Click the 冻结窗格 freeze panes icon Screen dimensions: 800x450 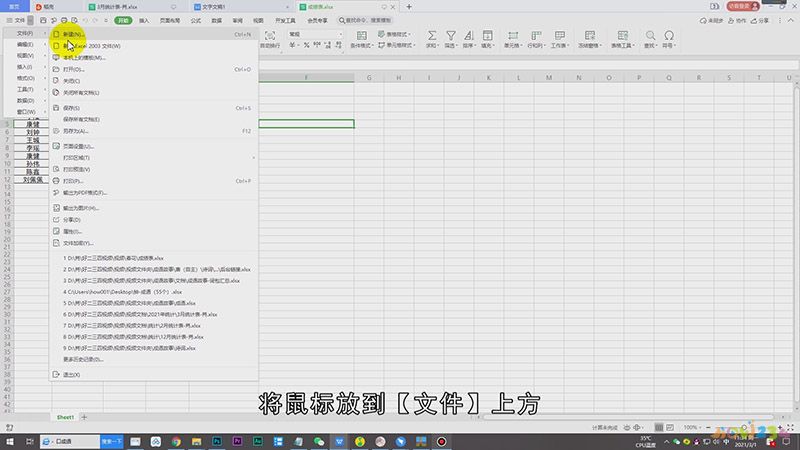point(590,35)
